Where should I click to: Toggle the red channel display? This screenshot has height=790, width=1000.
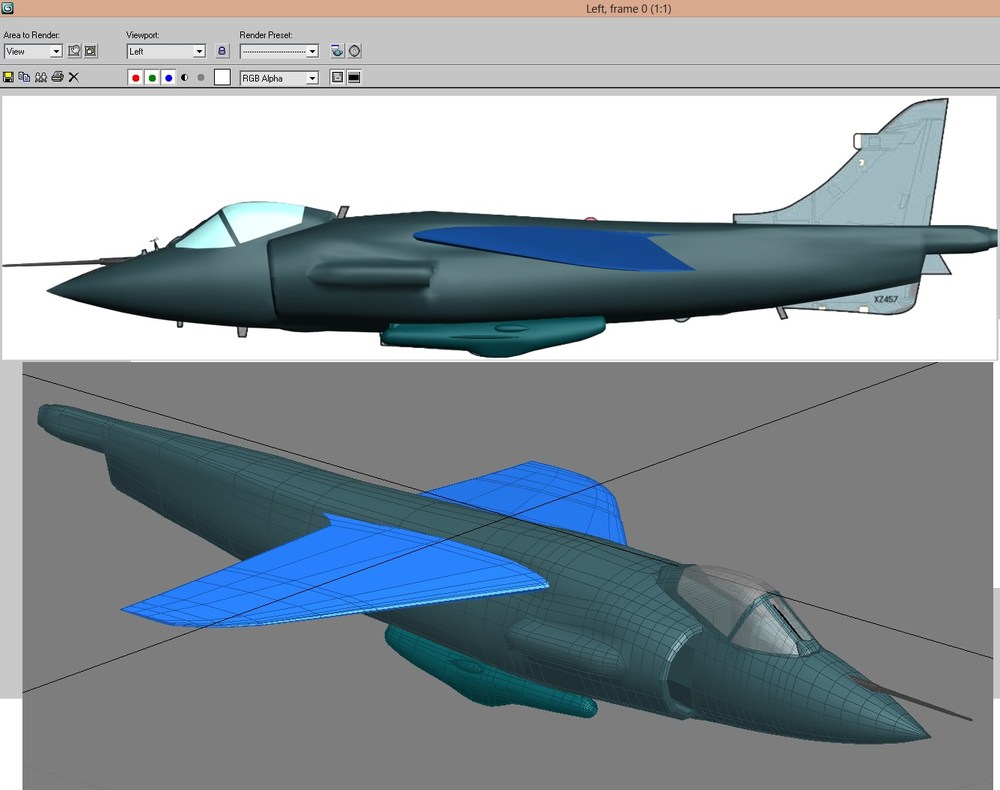[x=135, y=78]
